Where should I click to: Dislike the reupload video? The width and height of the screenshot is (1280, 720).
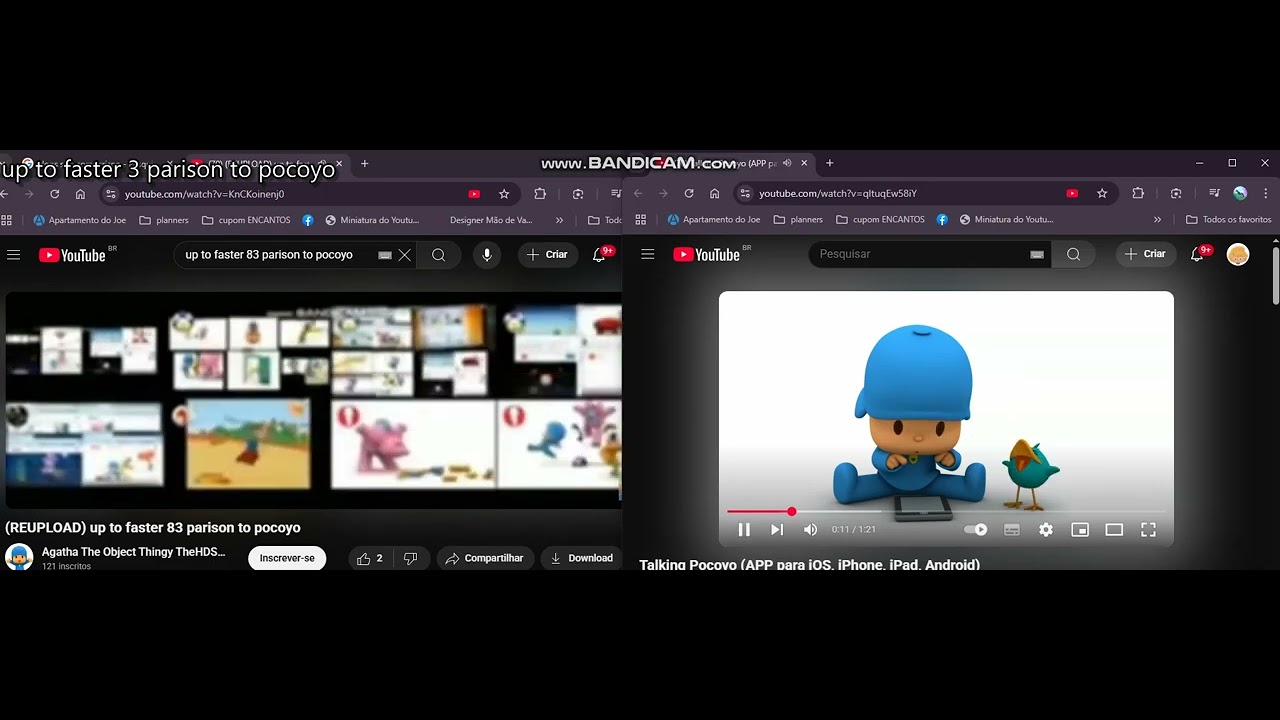410,558
